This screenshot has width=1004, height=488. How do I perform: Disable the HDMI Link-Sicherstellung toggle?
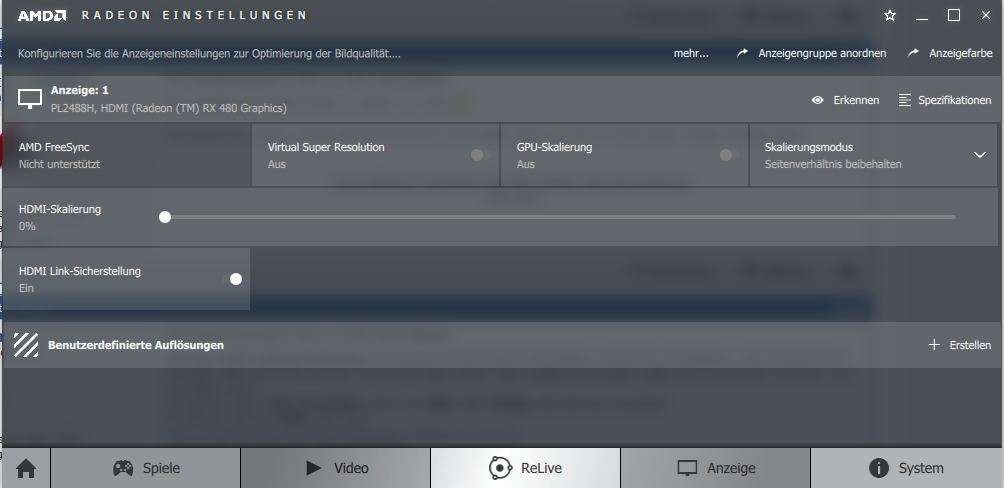click(x=232, y=279)
